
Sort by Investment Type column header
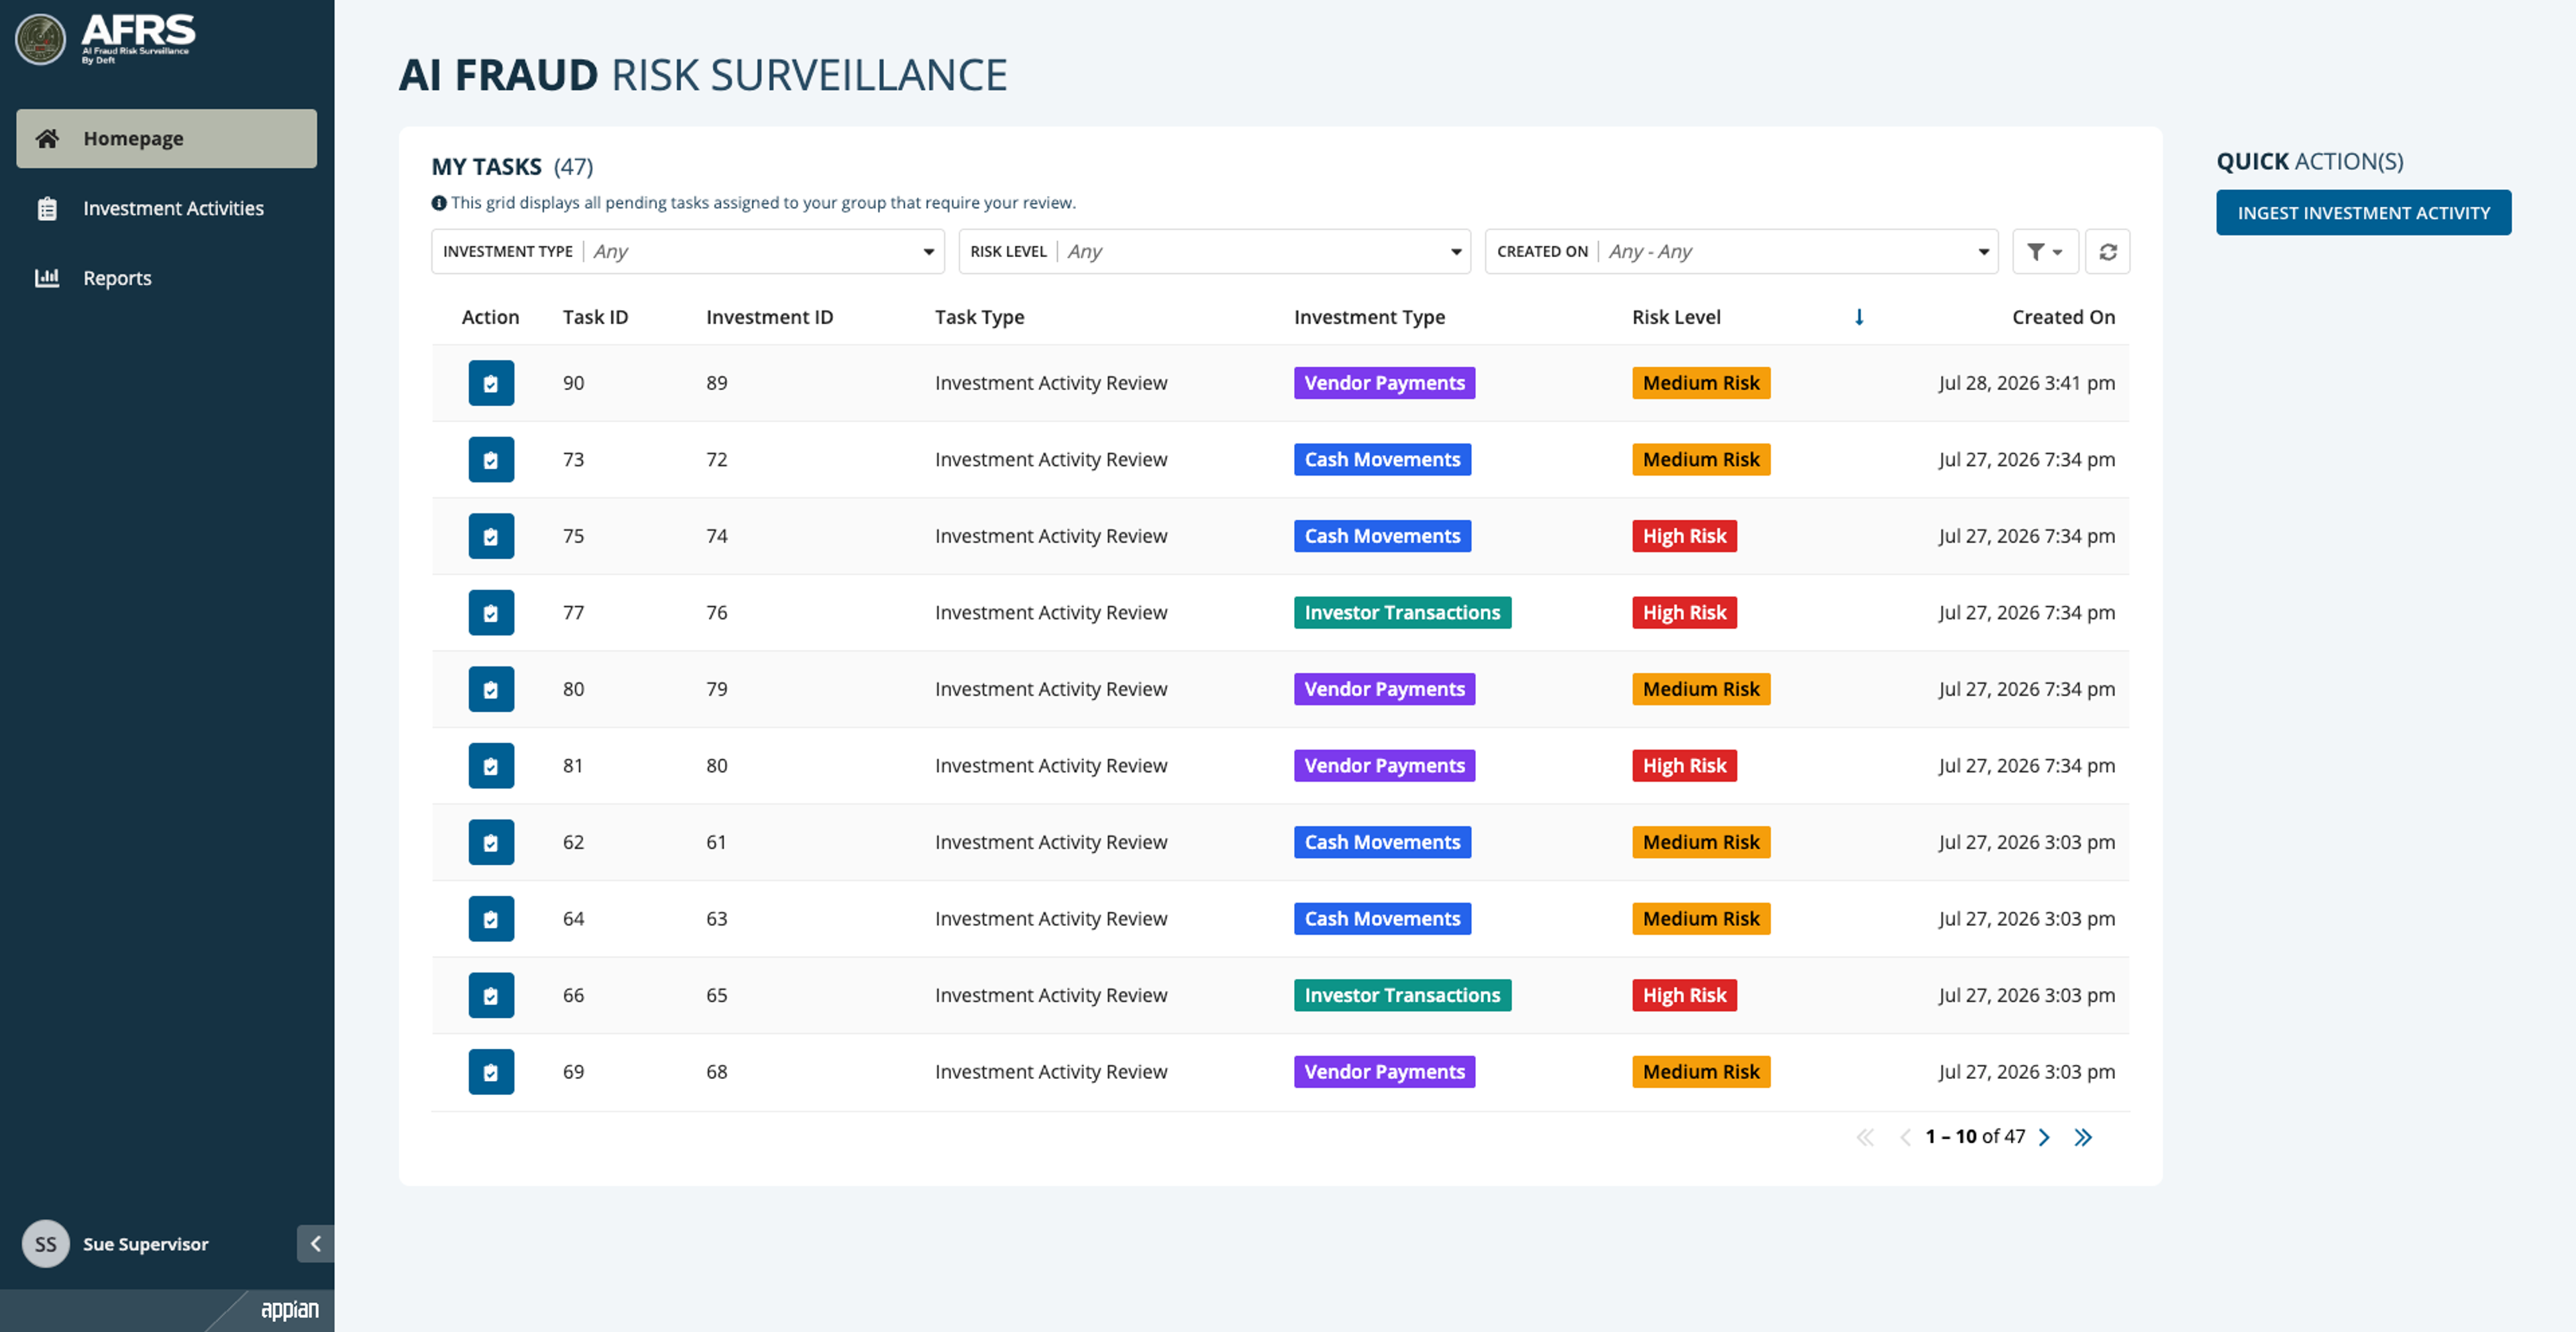click(x=1369, y=317)
